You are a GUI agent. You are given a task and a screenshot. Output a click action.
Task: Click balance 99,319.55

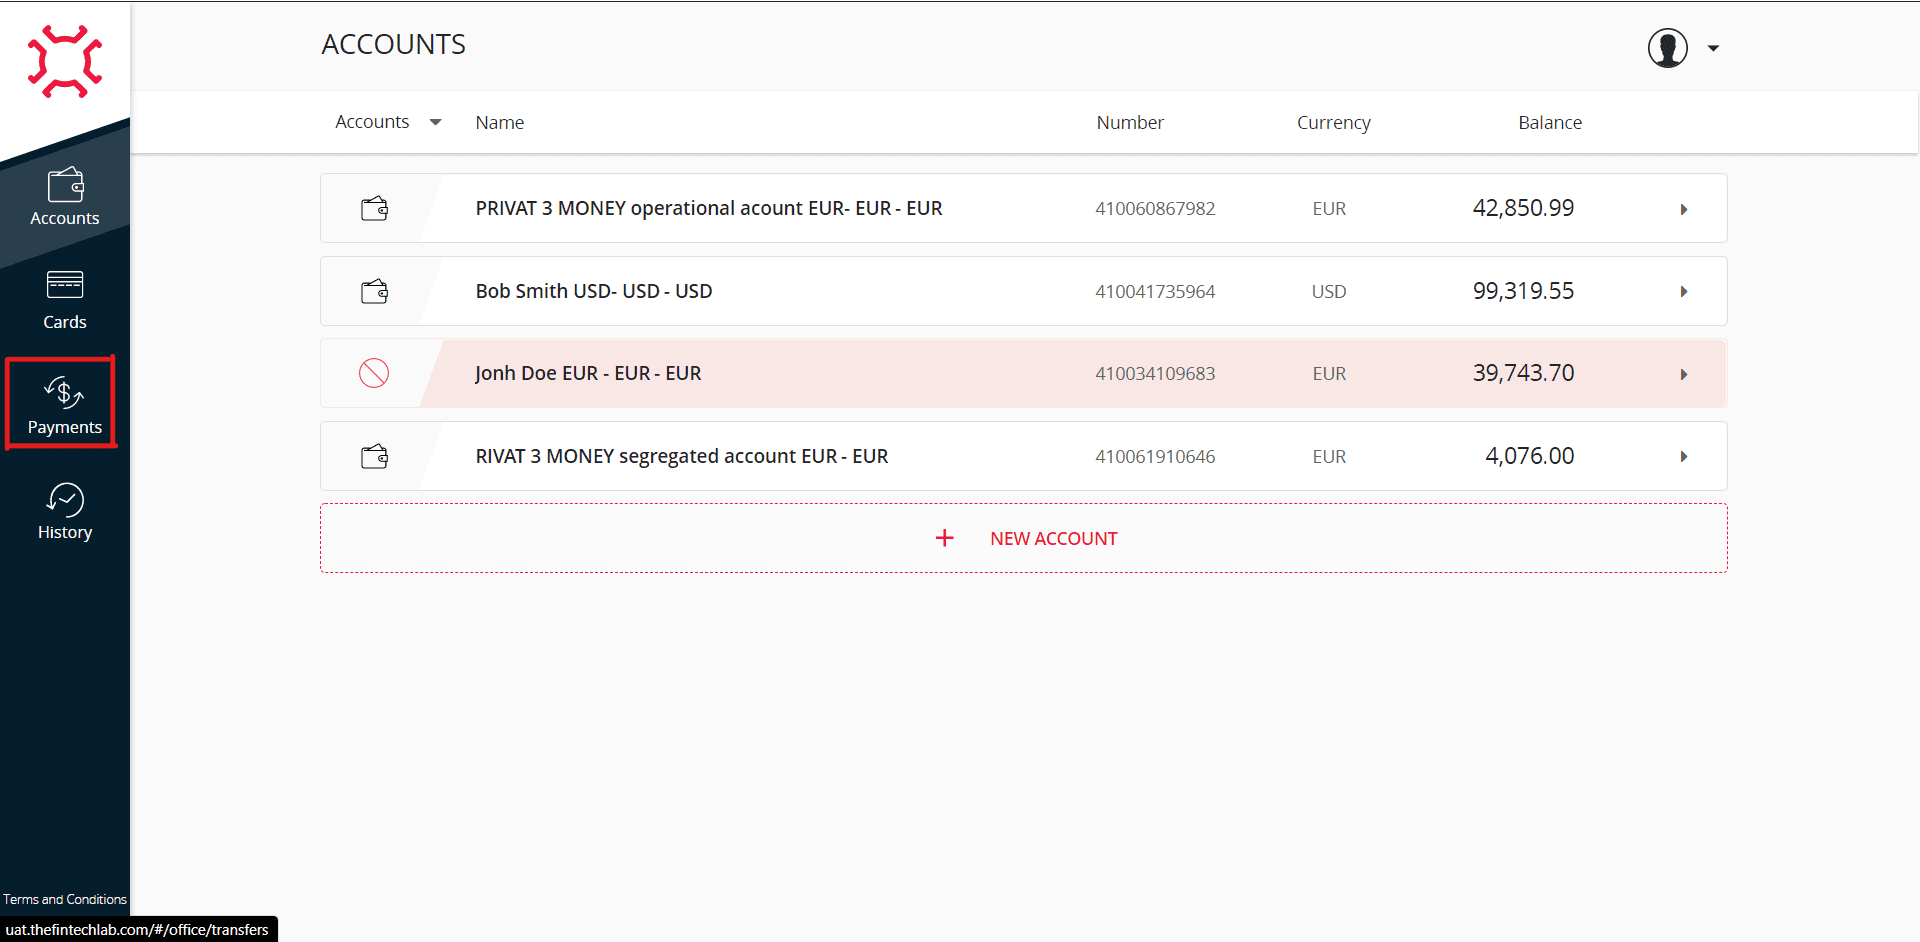[x=1523, y=291]
